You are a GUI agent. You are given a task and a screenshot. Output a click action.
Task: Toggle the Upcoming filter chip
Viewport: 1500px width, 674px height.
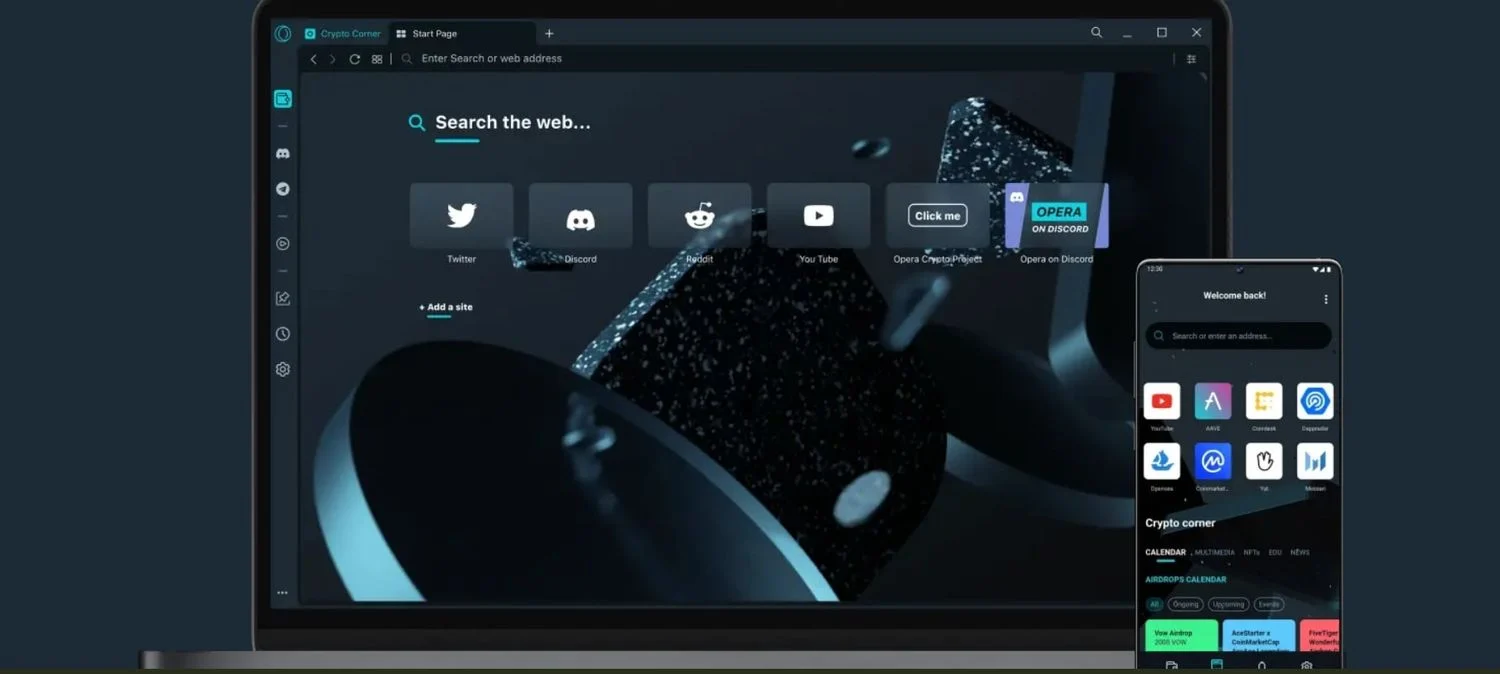coord(1227,604)
